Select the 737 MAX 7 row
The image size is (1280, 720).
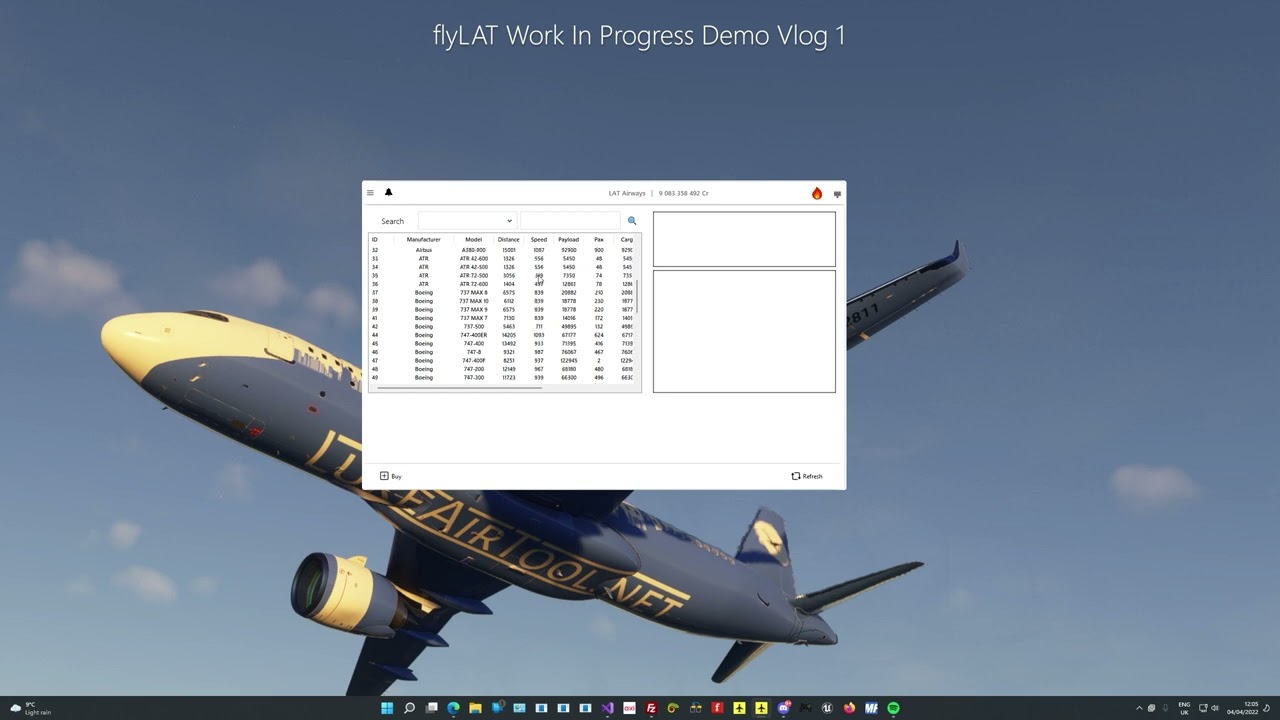coord(503,318)
